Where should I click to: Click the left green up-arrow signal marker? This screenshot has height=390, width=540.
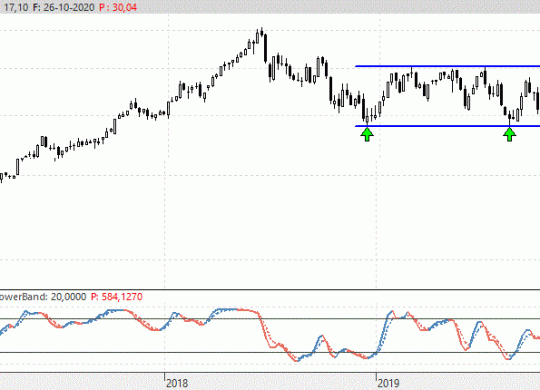coord(367,134)
